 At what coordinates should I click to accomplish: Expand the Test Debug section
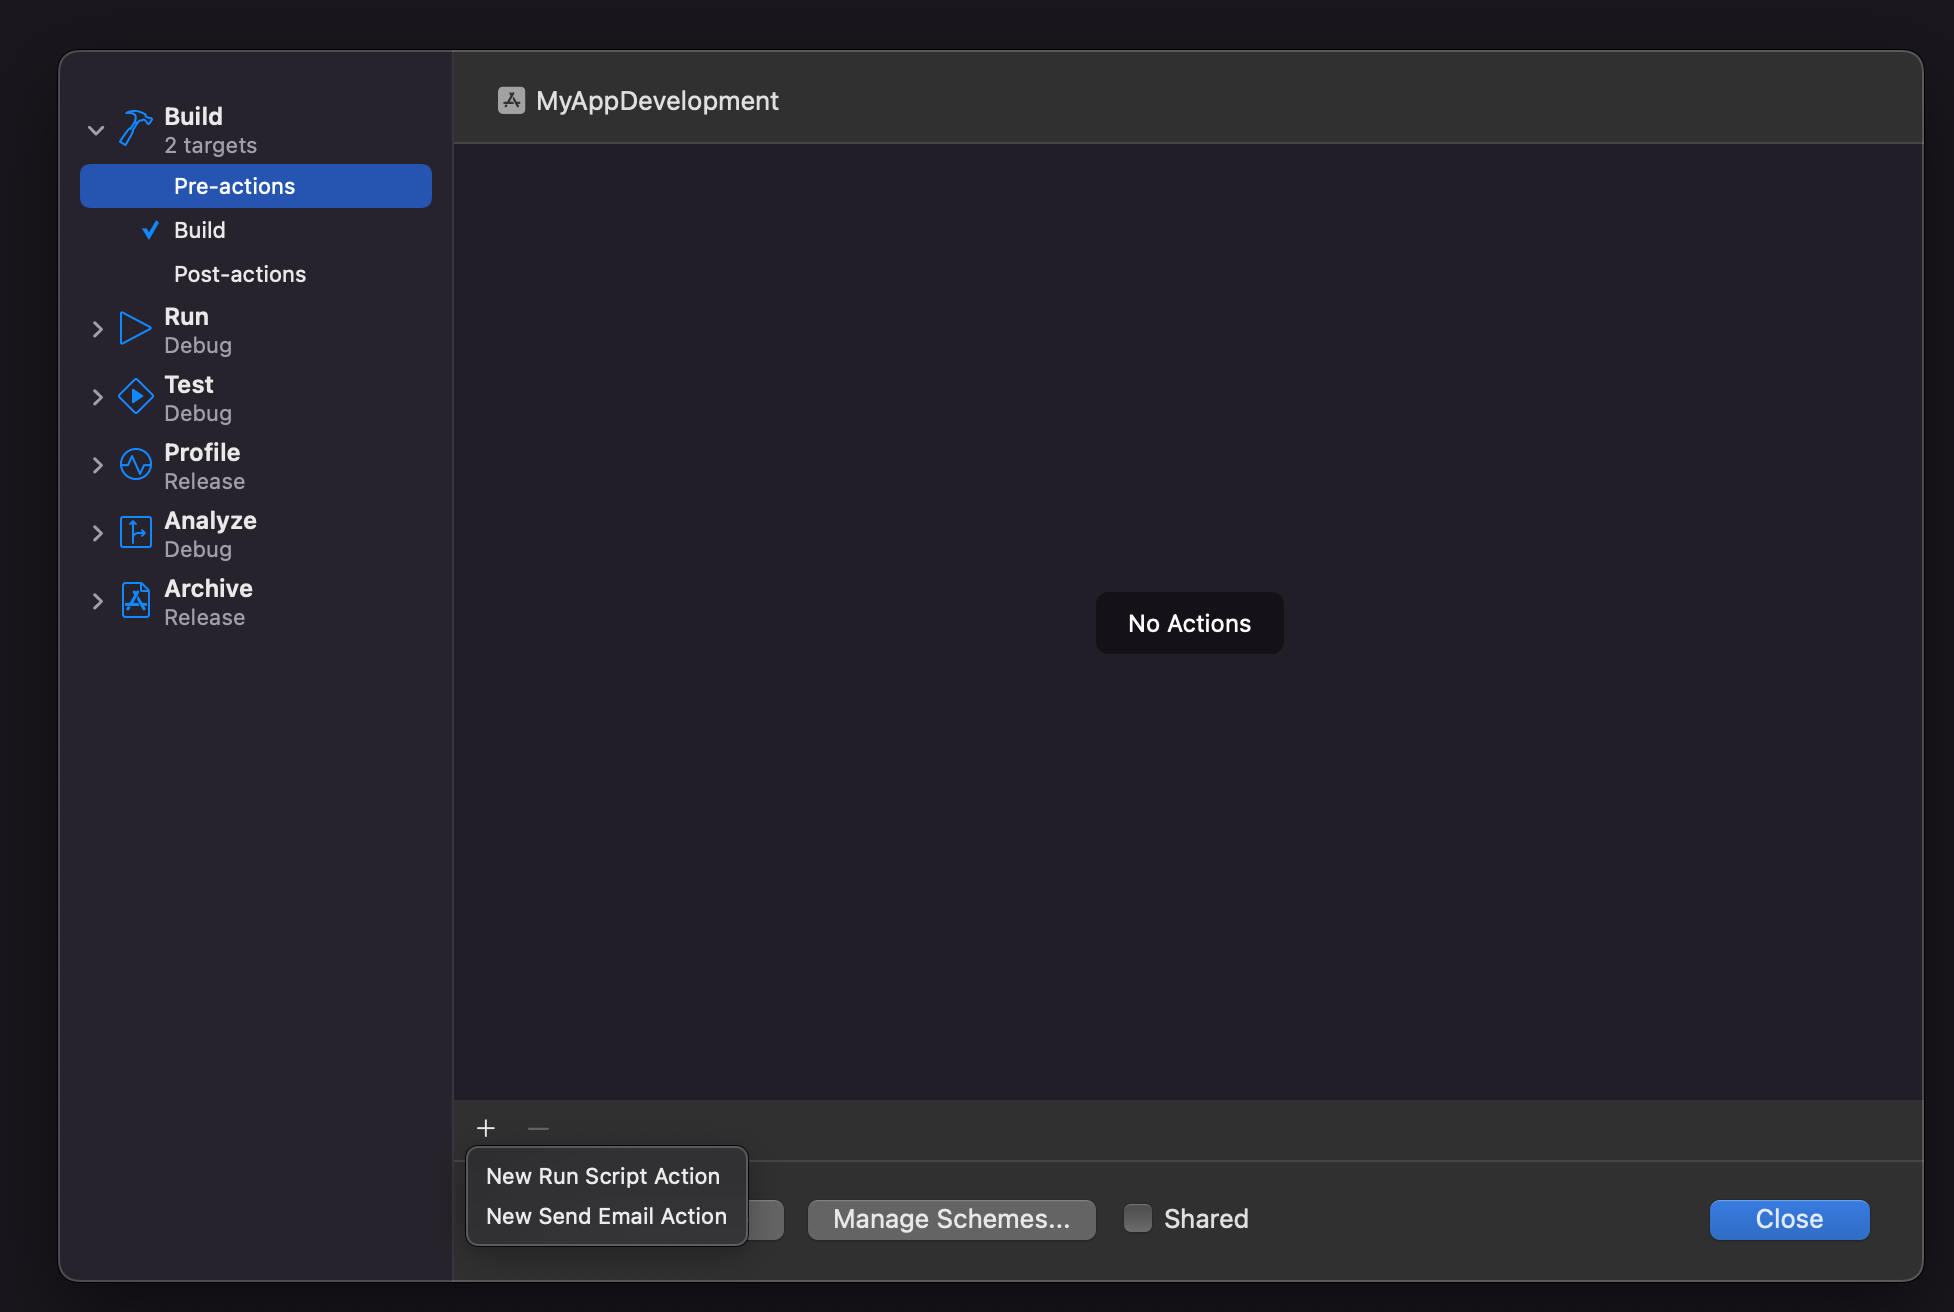[x=98, y=397]
